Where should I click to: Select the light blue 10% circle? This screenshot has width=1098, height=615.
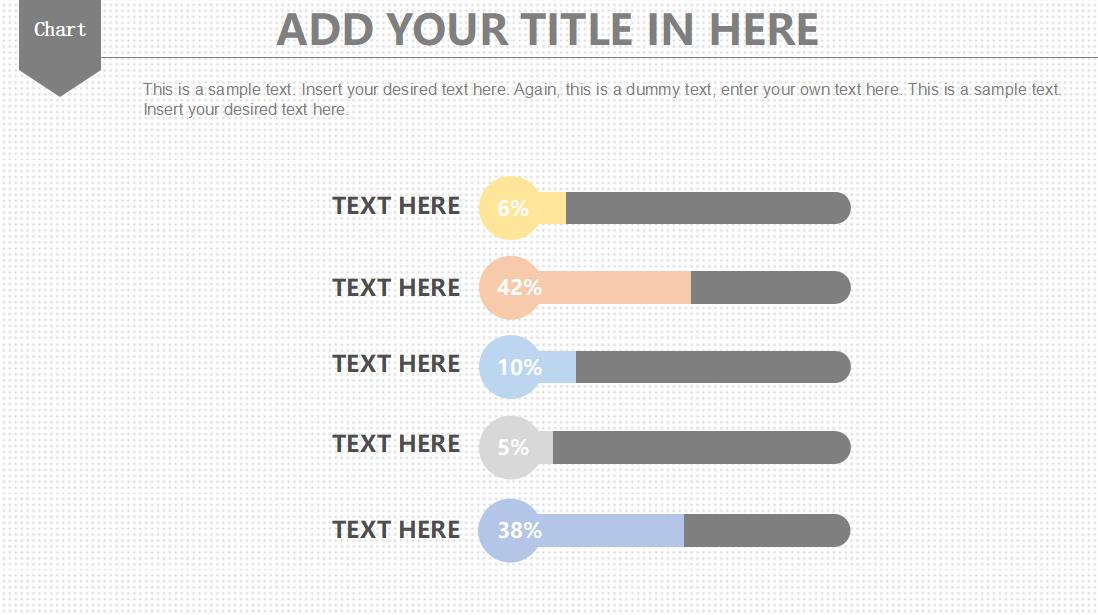pyautogui.click(x=511, y=367)
